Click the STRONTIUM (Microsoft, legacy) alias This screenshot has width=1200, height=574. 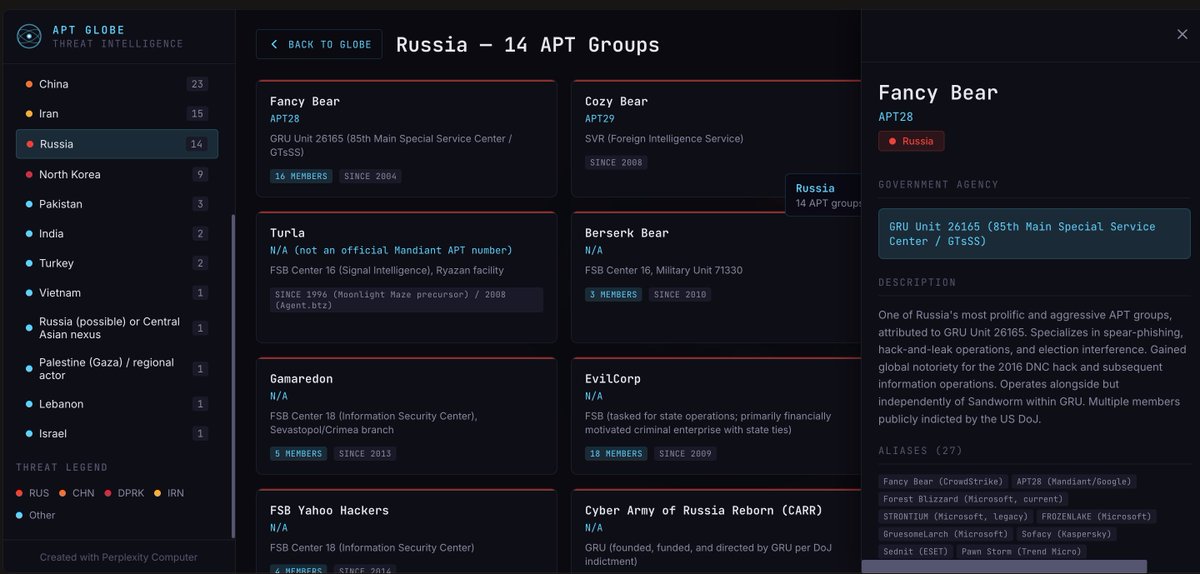[956, 517]
